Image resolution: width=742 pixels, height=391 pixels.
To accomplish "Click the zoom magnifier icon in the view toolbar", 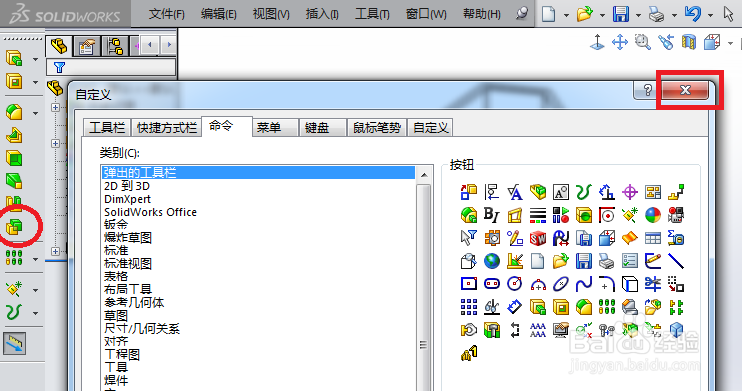I will point(643,42).
